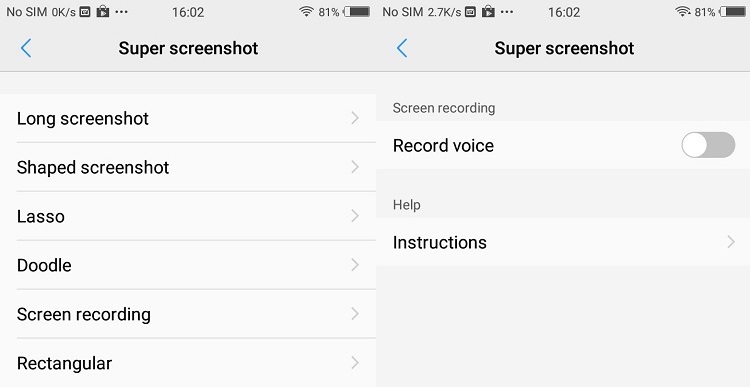Tap Play Store bag icon in left status bar
The height and width of the screenshot is (387, 750).
point(102,11)
